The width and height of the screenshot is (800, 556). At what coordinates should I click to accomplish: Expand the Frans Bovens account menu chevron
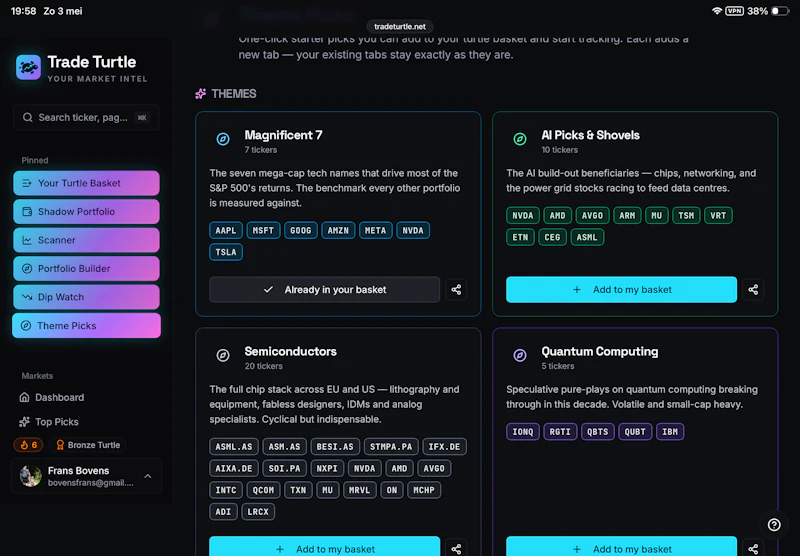click(148, 476)
